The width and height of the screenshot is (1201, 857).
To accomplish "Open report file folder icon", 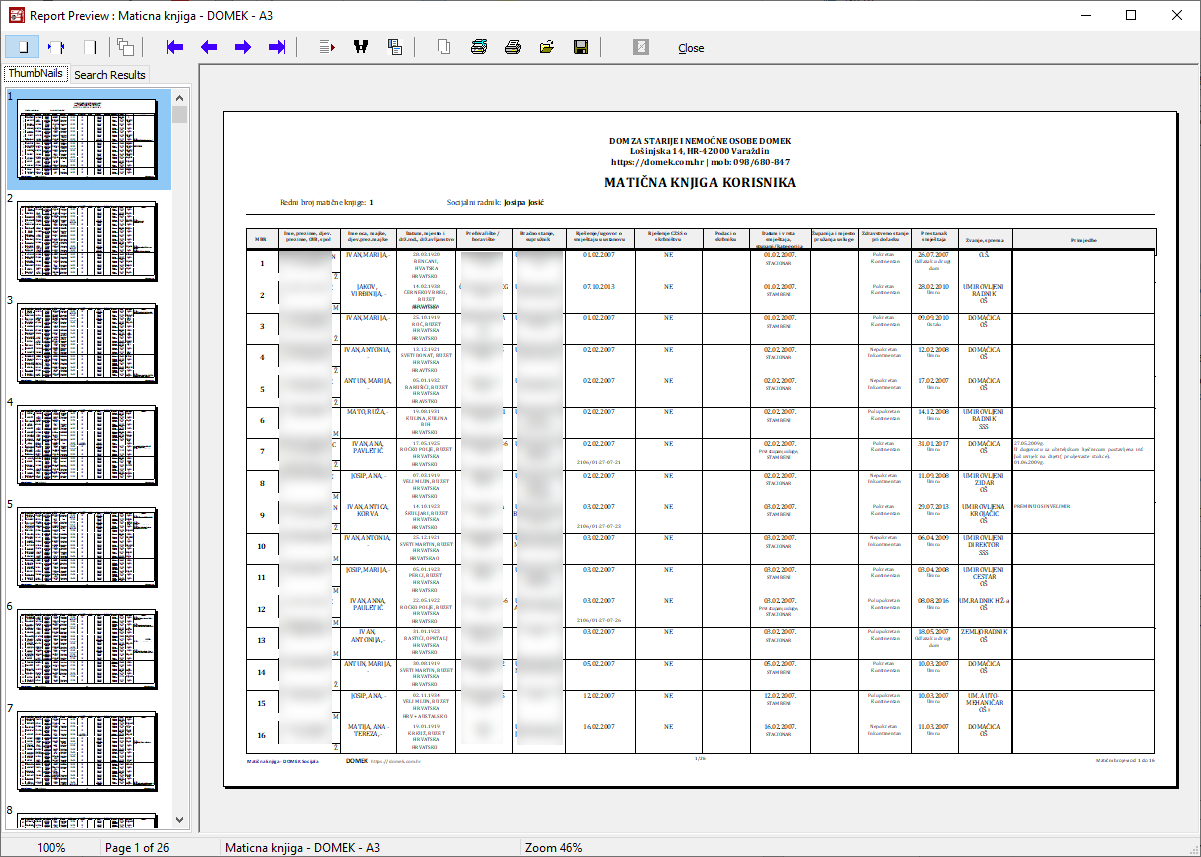I will coord(547,47).
